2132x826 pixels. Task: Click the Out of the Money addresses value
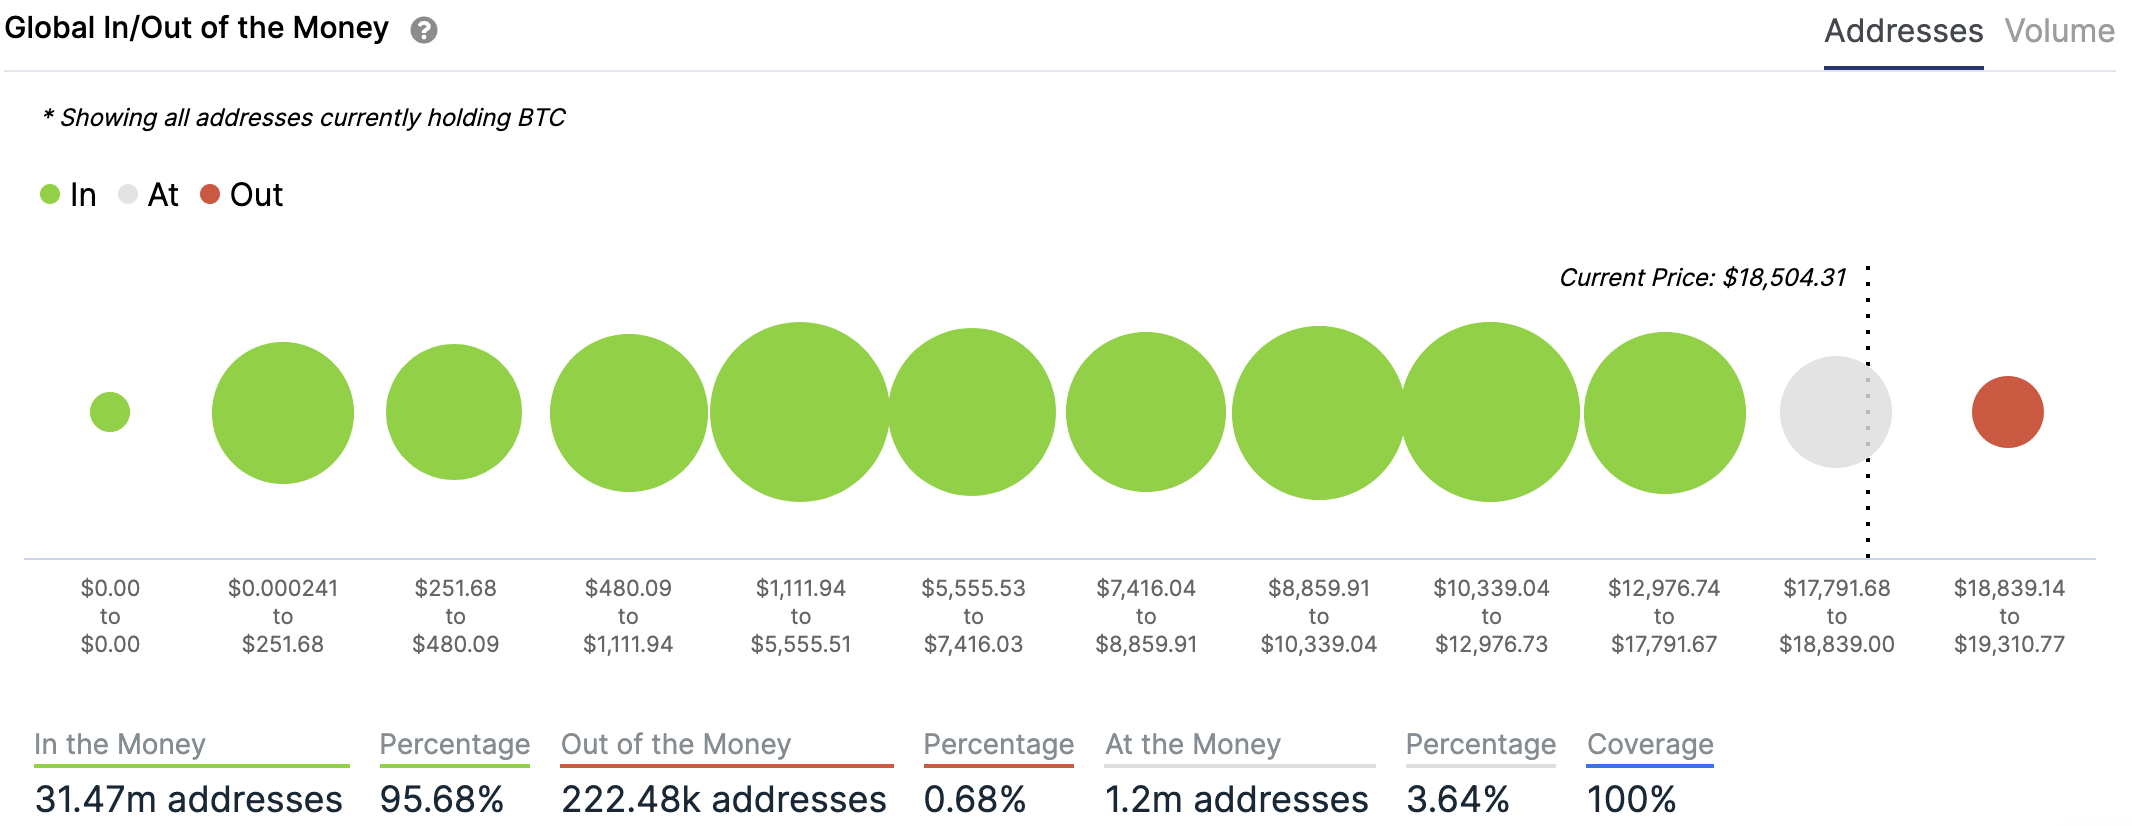[723, 799]
